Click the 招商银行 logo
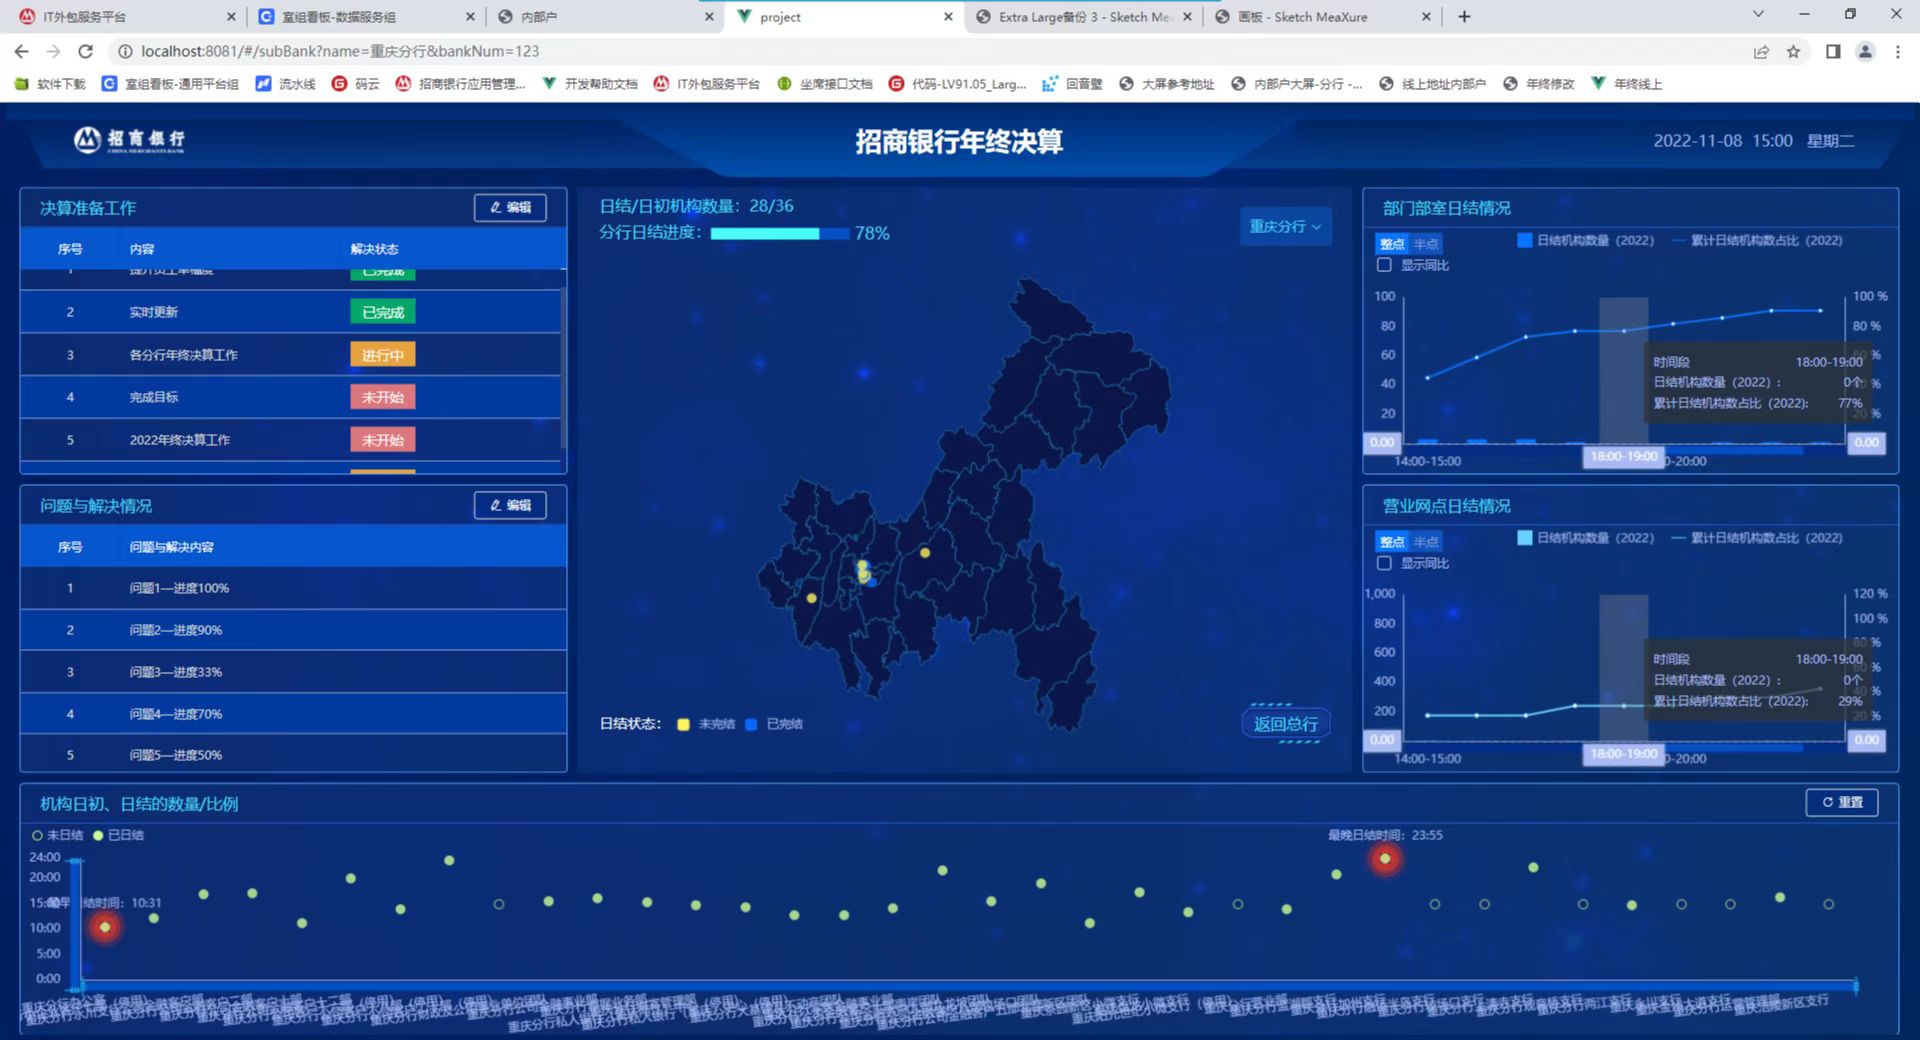This screenshot has height=1040, width=1920. coord(129,140)
